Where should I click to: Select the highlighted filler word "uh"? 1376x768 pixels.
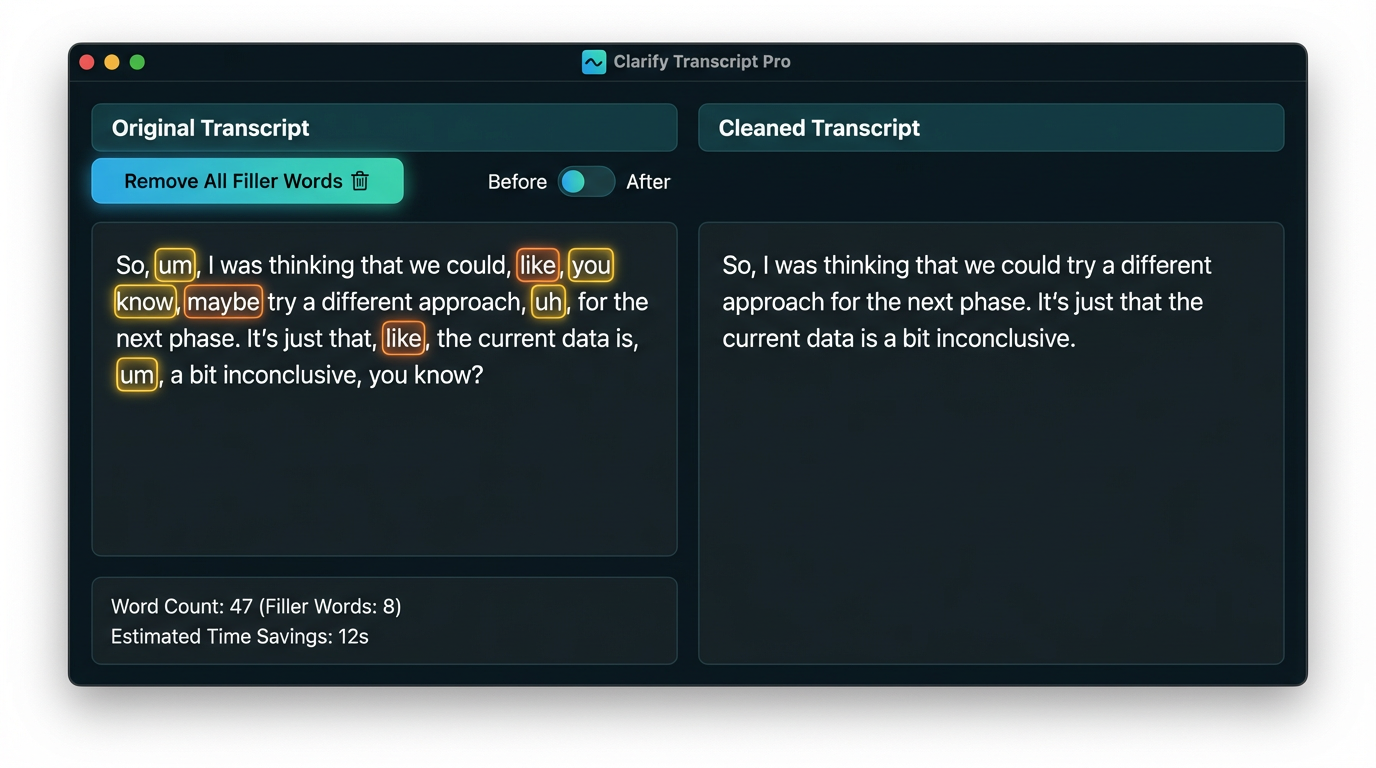click(x=548, y=302)
